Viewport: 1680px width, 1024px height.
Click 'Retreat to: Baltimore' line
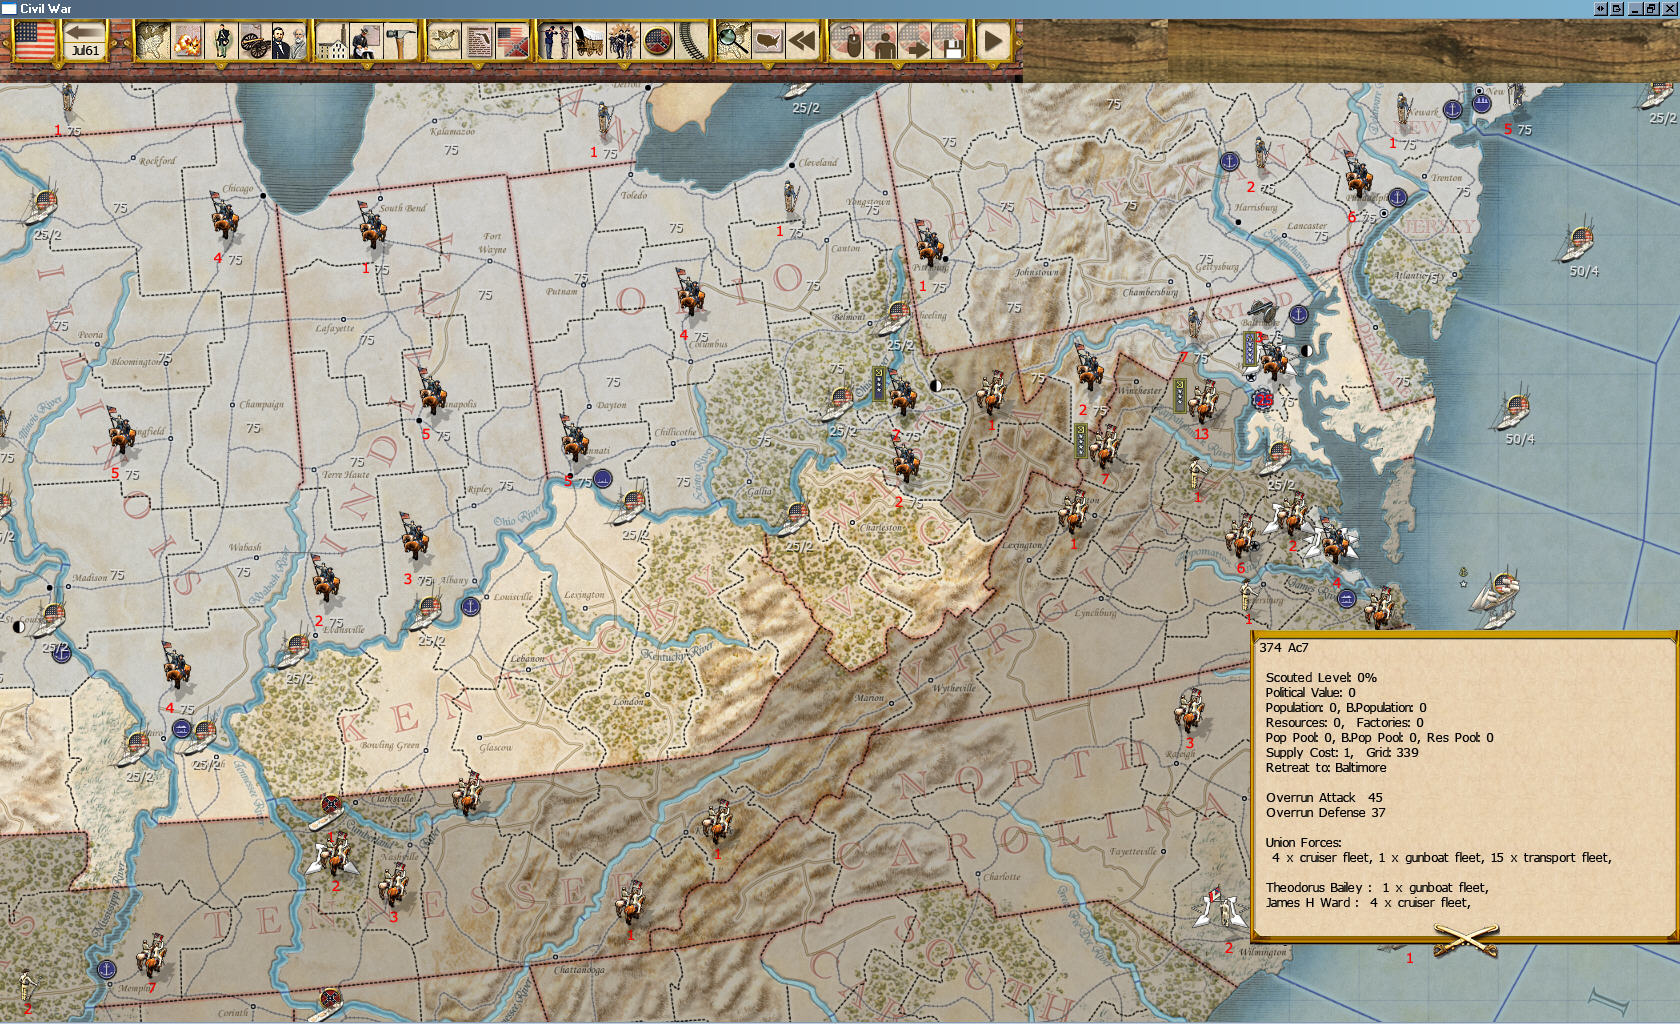(x=1326, y=768)
